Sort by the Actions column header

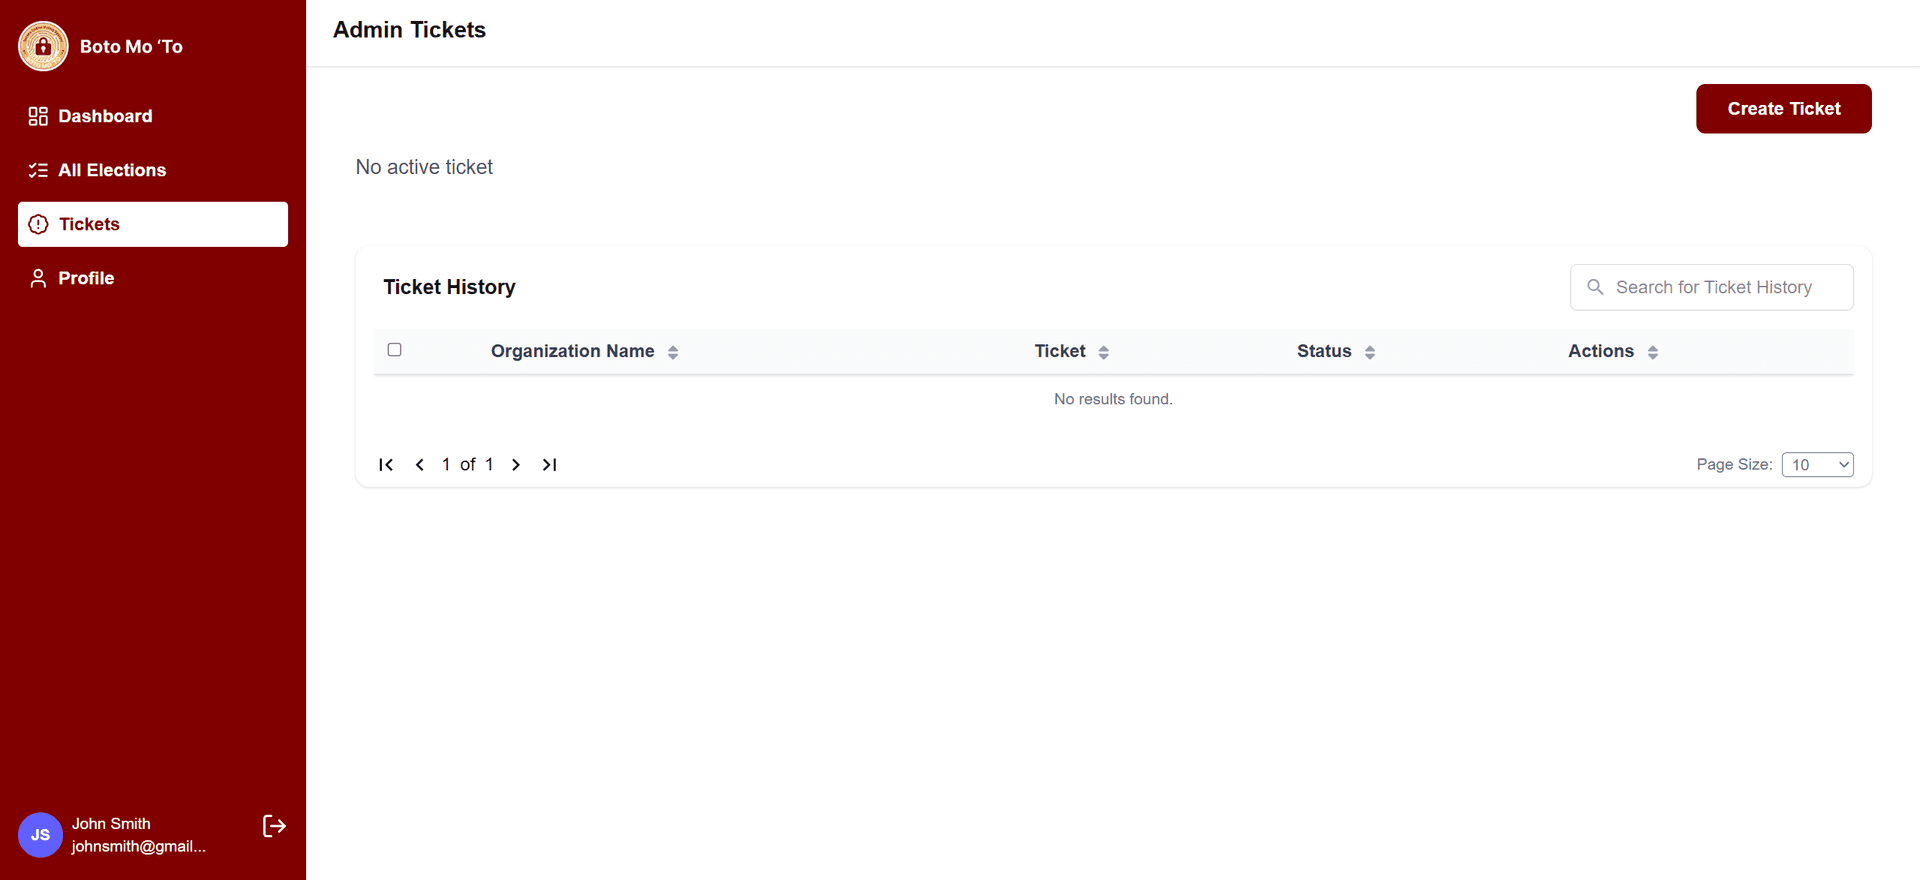click(x=1652, y=352)
